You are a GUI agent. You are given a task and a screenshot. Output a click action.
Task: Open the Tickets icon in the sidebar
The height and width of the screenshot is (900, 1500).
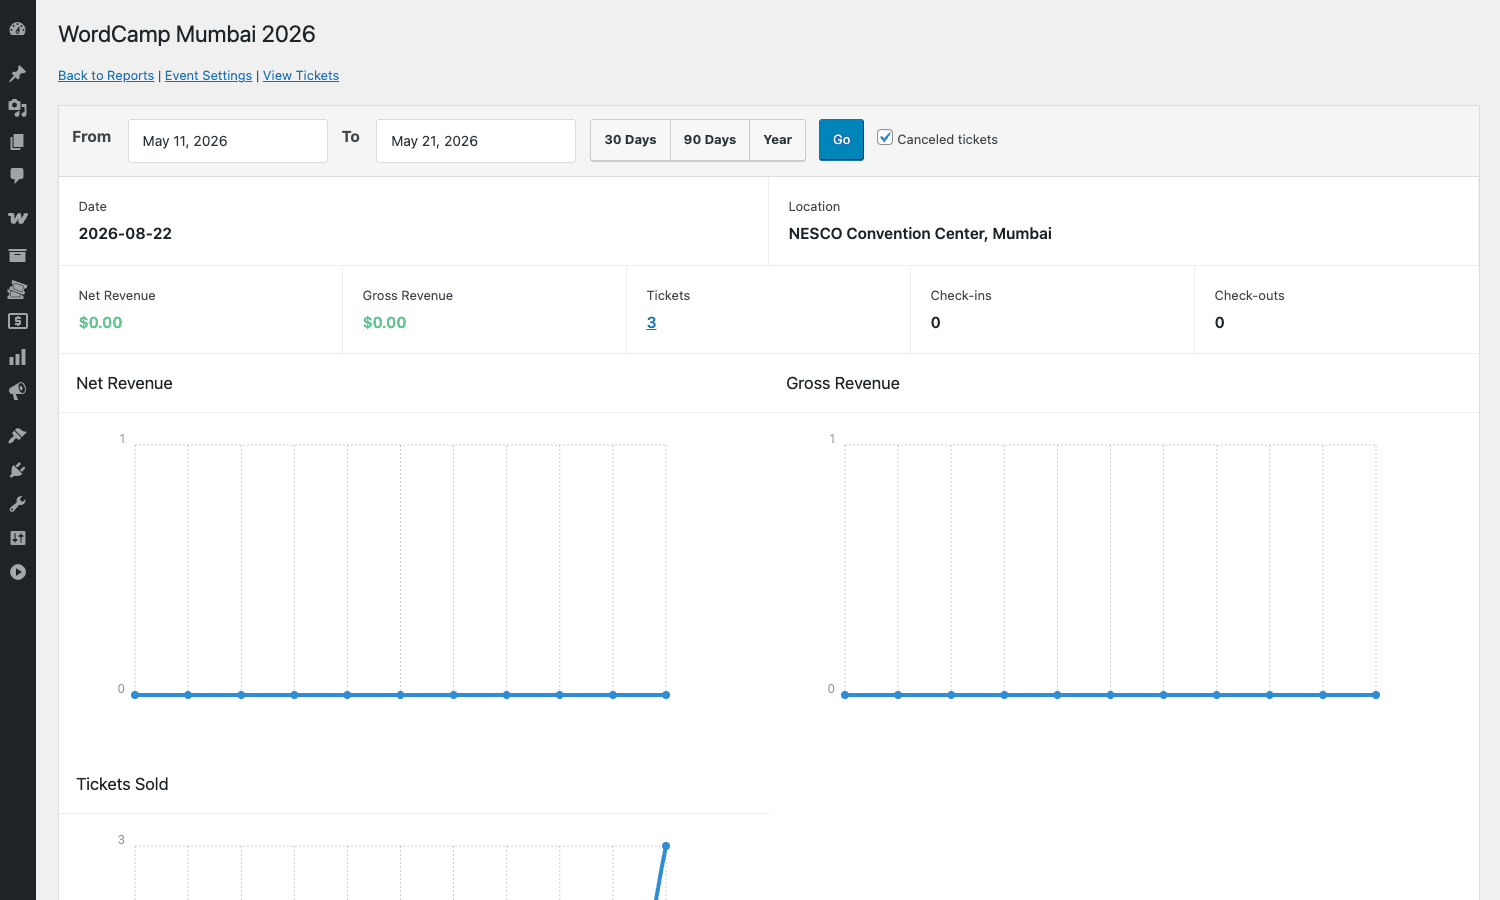(17, 289)
